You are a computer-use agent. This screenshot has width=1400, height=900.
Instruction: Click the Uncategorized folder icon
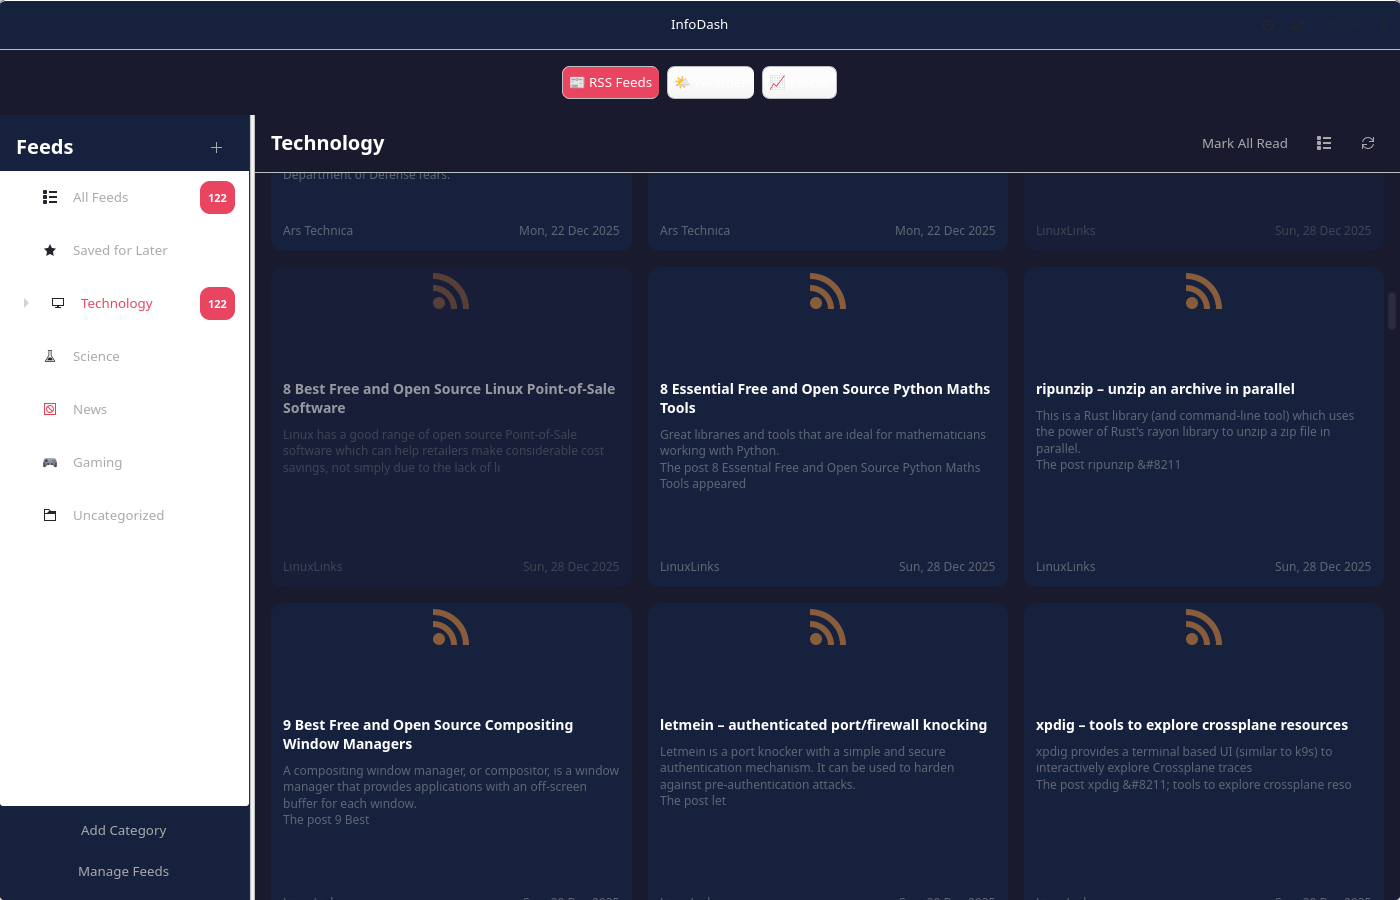(x=50, y=516)
